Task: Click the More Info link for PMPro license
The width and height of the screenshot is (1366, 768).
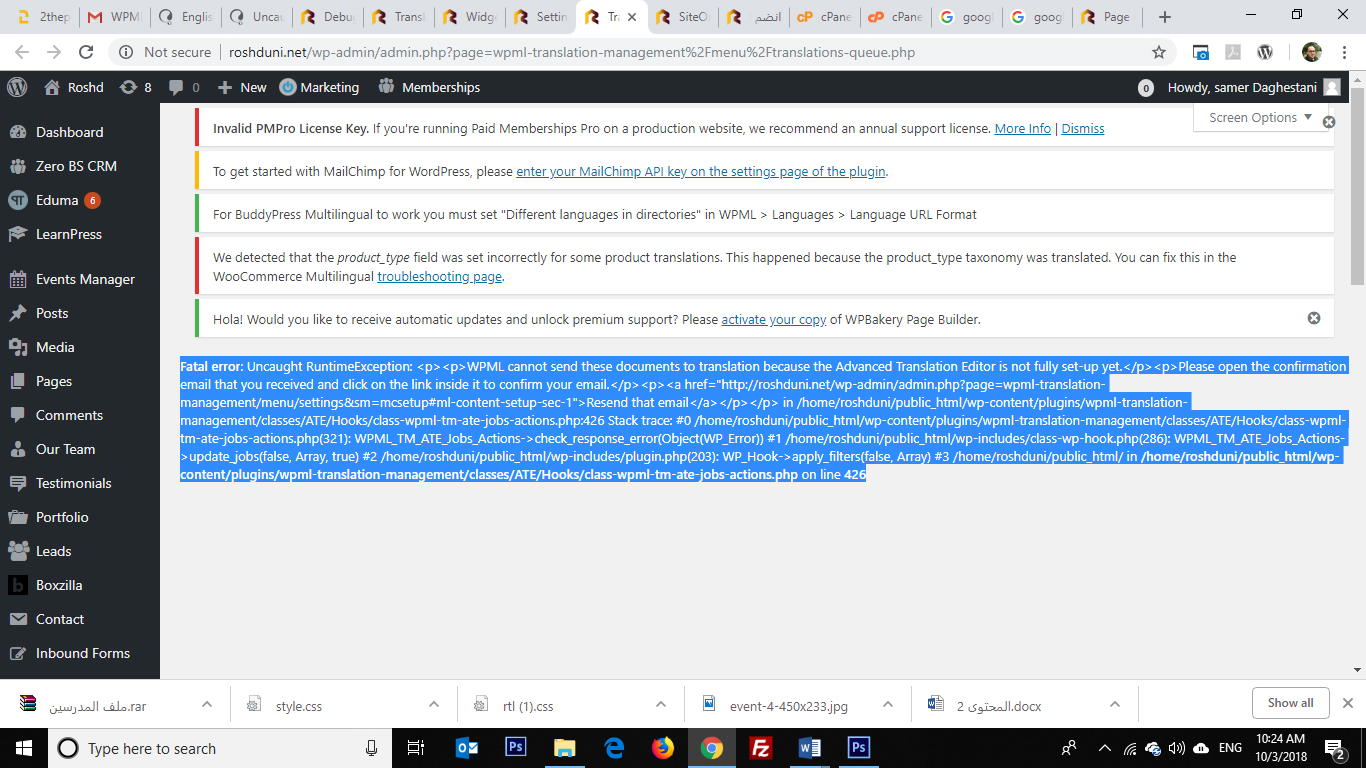Action: click(x=1022, y=128)
